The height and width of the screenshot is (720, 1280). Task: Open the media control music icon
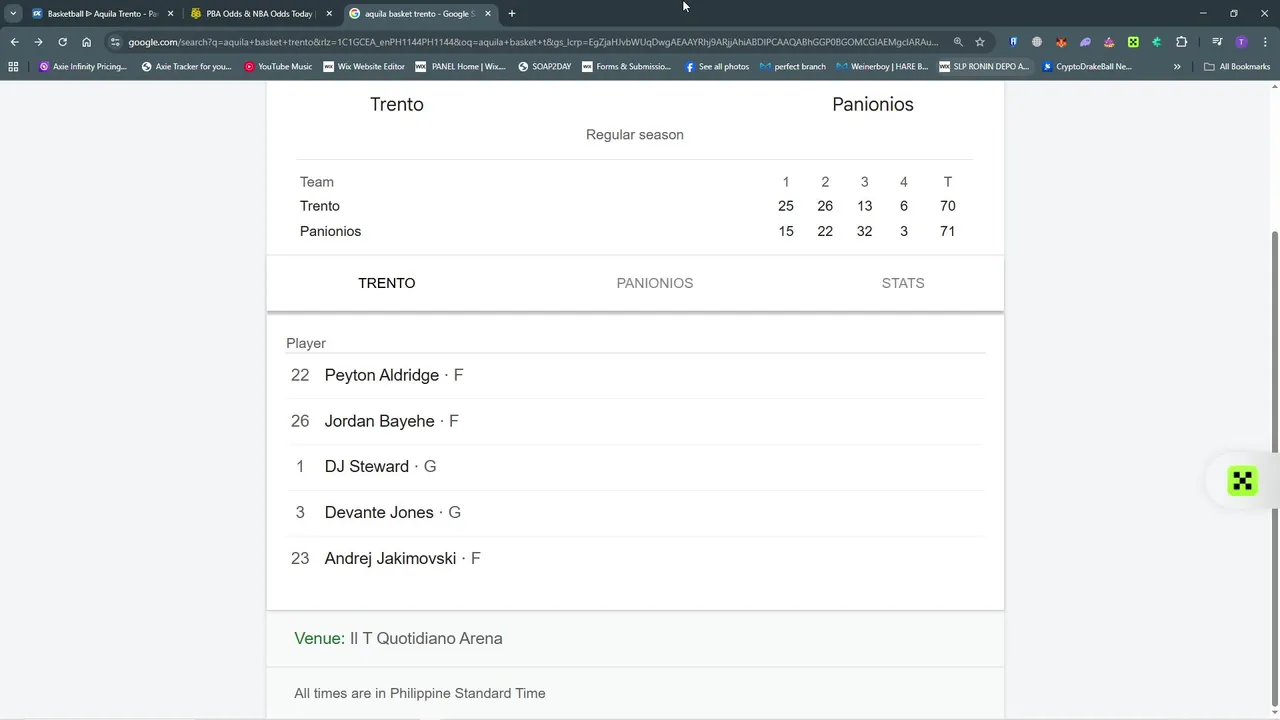click(x=1217, y=42)
